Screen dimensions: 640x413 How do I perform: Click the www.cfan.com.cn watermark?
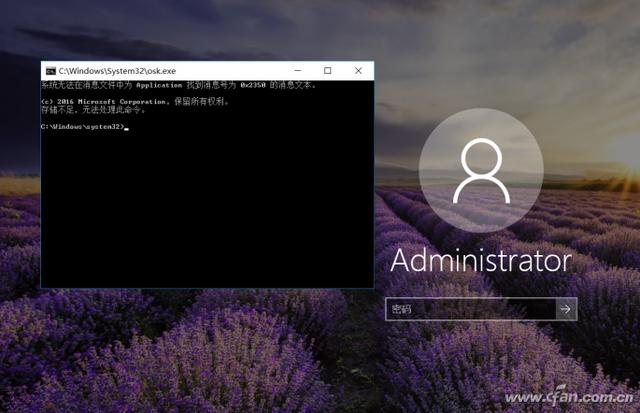570,397
